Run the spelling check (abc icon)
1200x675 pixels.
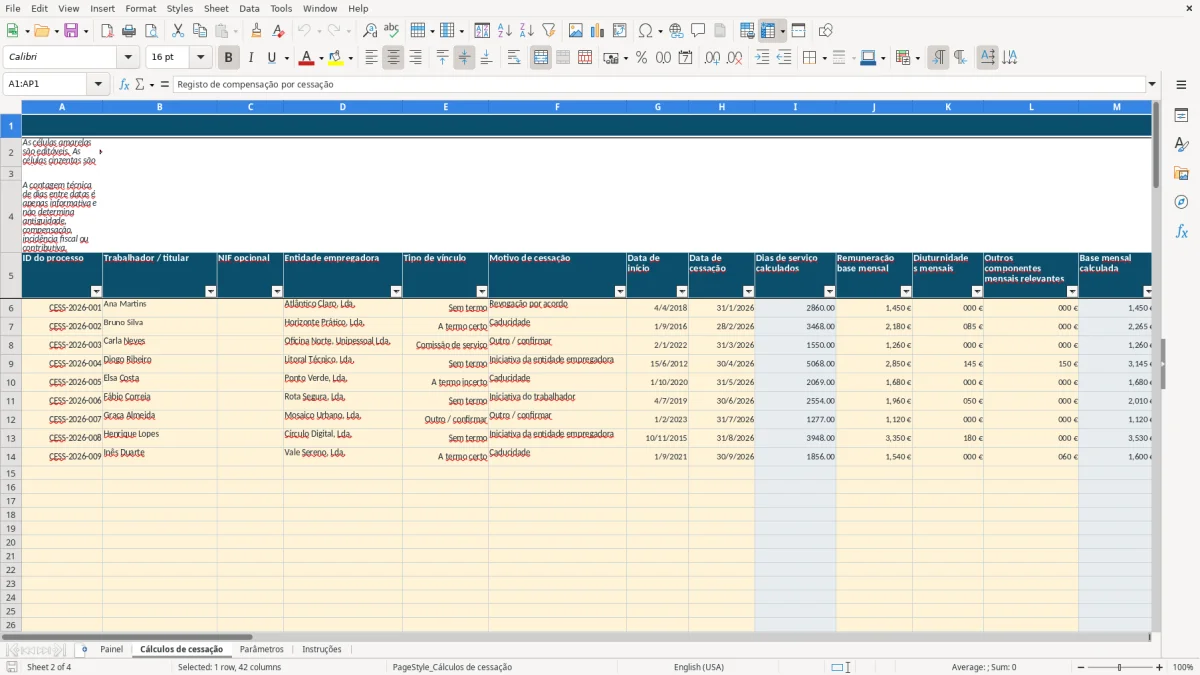[x=391, y=31]
